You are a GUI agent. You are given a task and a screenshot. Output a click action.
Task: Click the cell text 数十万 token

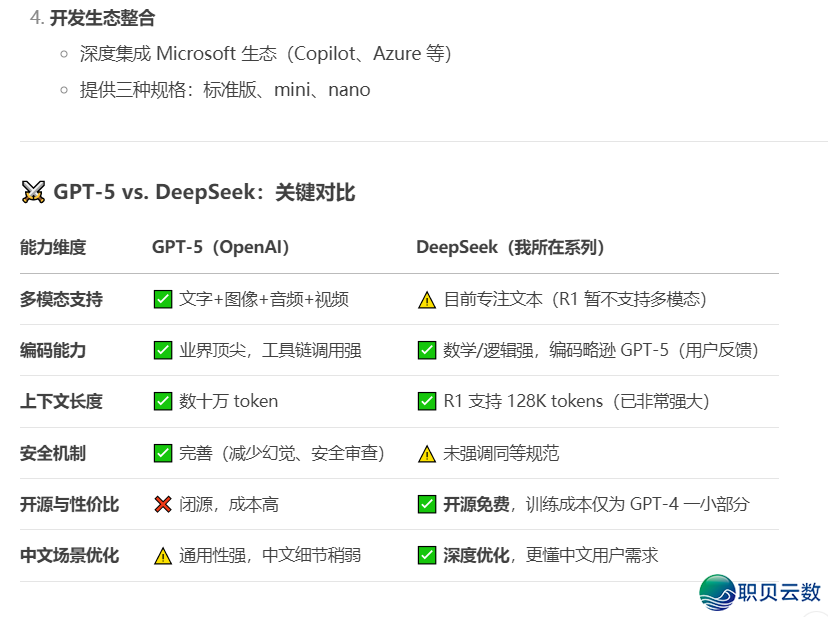(228, 401)
